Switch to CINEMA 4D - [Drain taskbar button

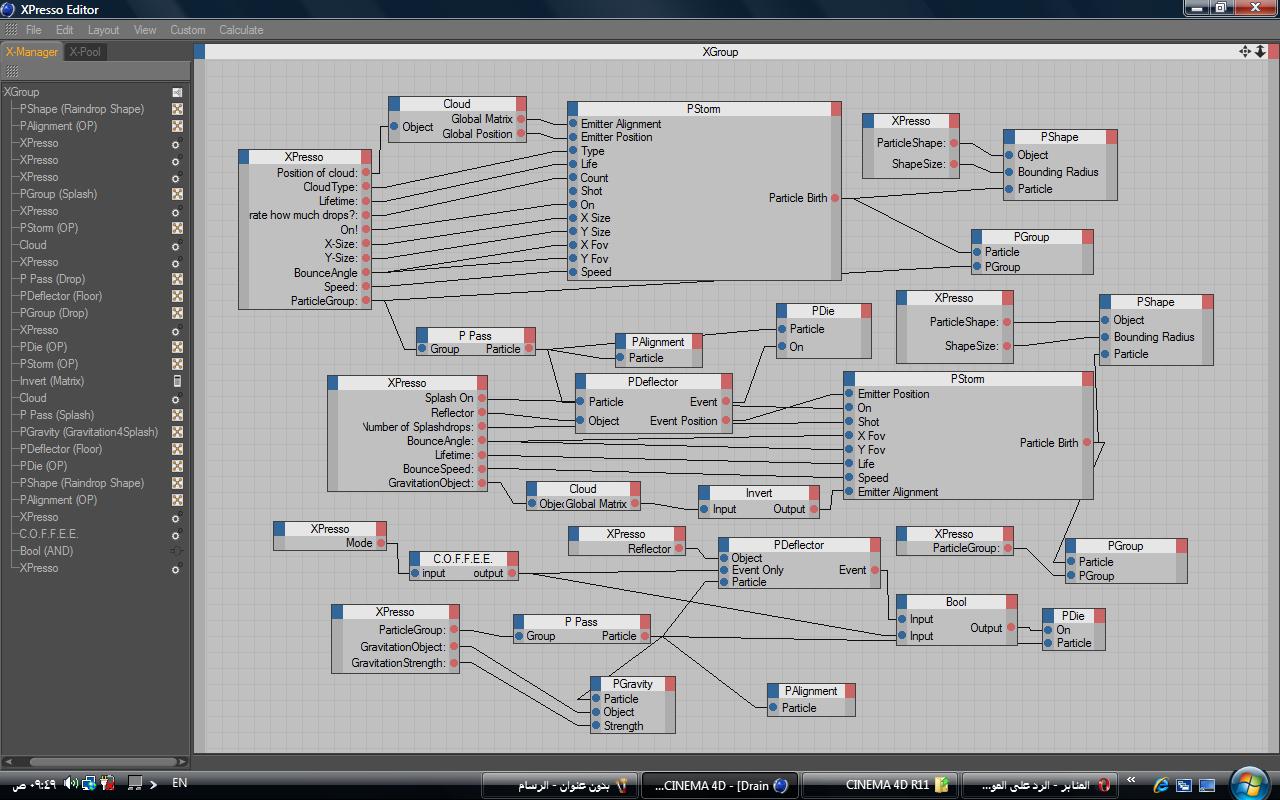click(720, 785)
